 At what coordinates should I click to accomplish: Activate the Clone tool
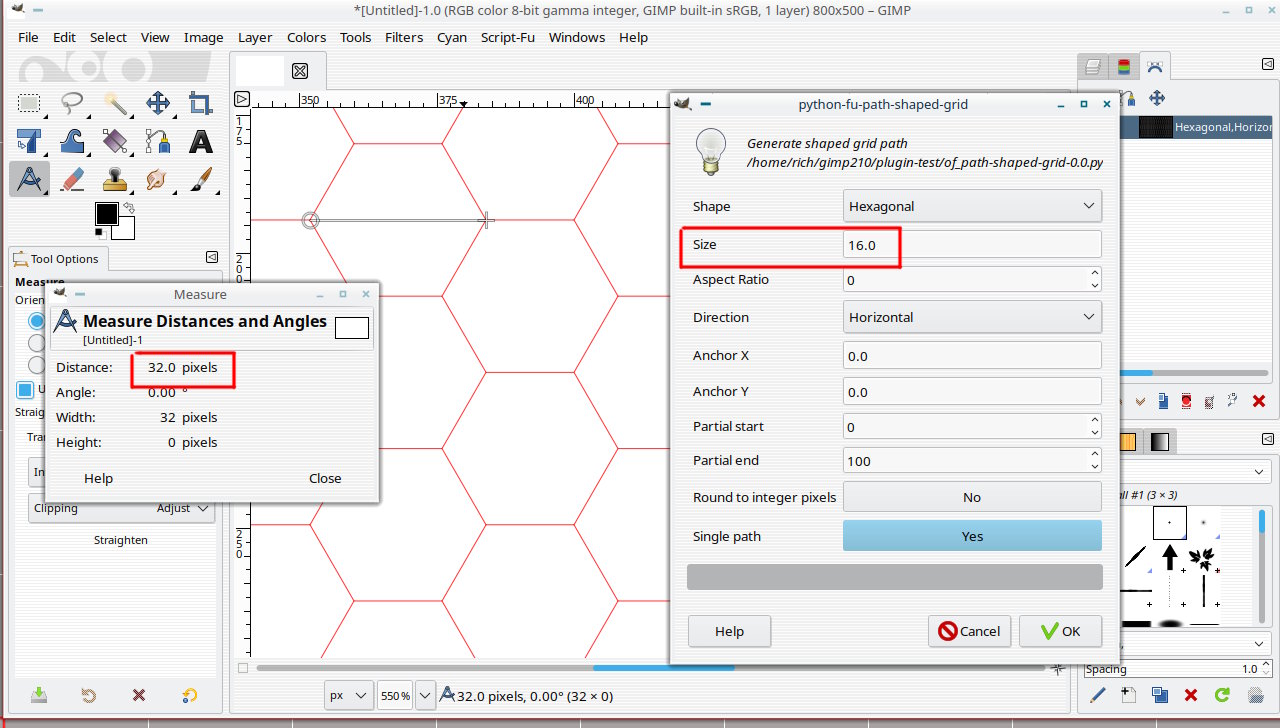[x=114, y=180]
